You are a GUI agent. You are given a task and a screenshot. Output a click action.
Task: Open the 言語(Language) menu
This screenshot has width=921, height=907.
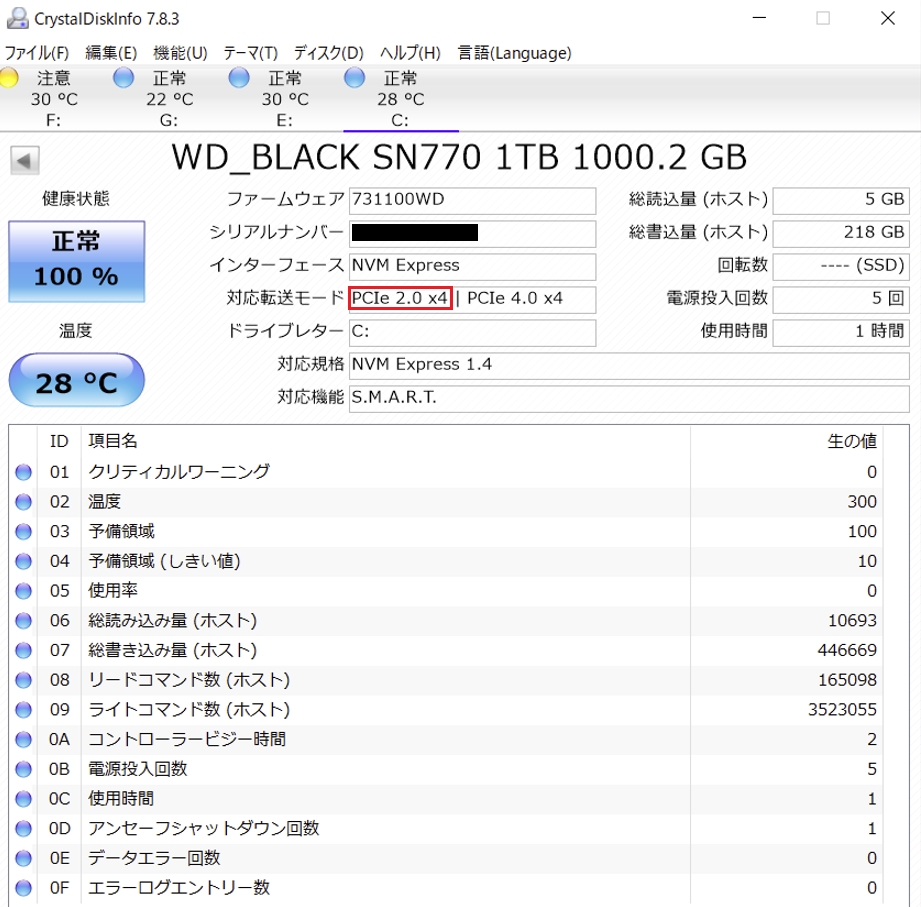point(514,53)
